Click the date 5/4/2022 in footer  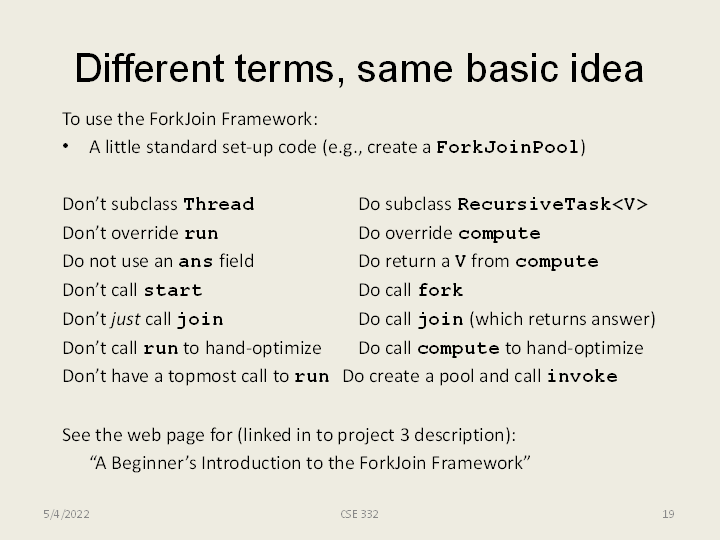[66, 514]
